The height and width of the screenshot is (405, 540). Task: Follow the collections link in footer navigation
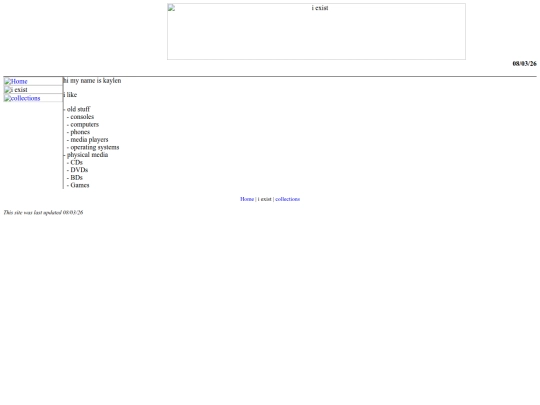(x=288, y=199)
